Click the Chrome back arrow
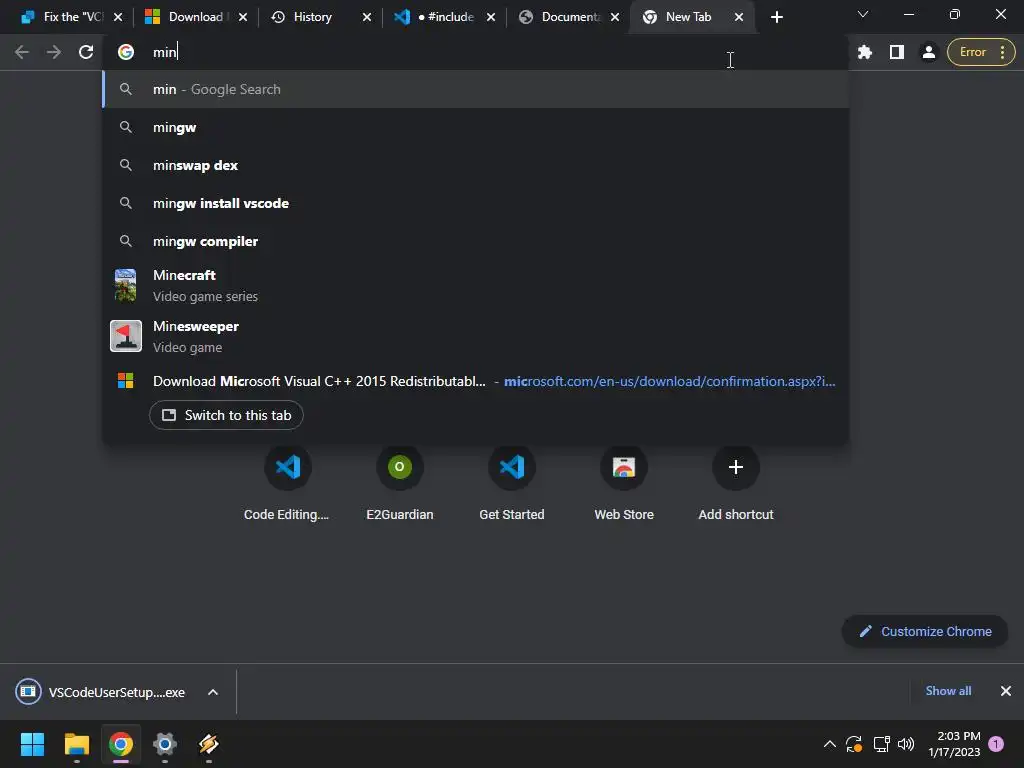1024x768 pixels. [x=22, y=52]
